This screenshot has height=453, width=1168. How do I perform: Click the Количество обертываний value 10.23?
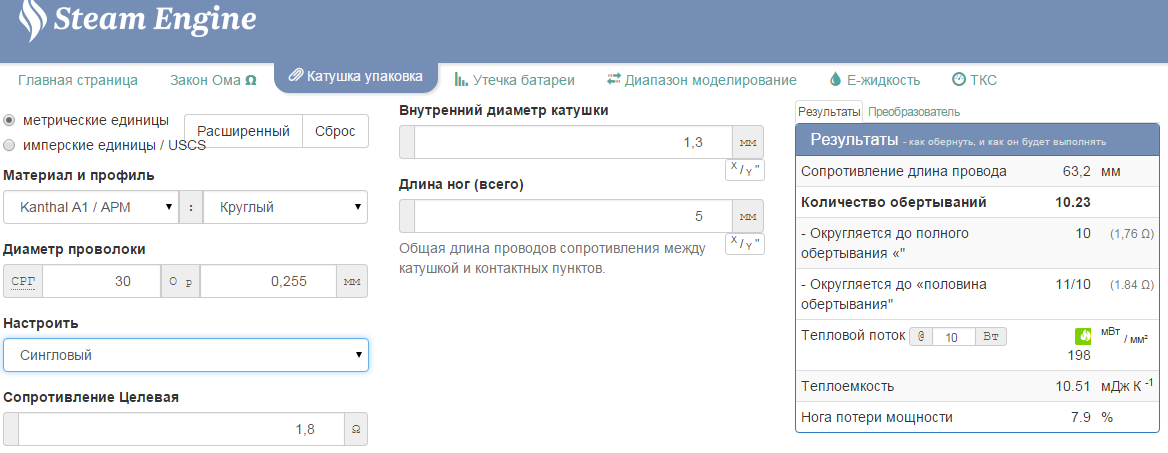1073,202
